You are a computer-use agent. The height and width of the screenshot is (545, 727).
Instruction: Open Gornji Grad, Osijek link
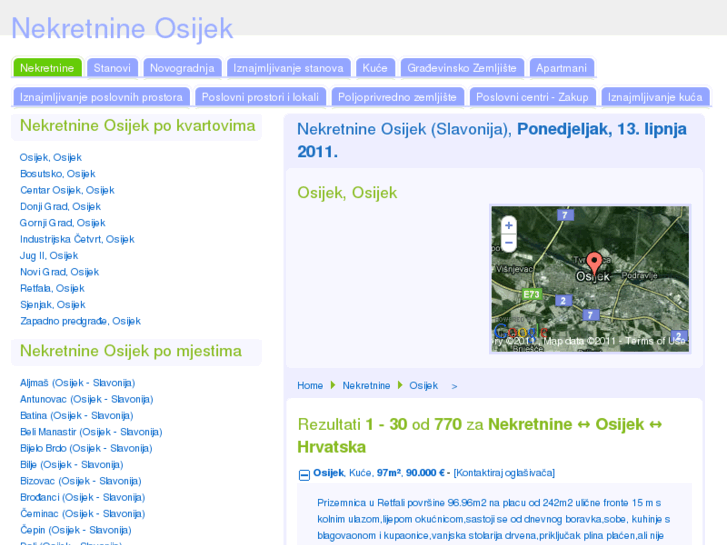click(x=63, y=223)
